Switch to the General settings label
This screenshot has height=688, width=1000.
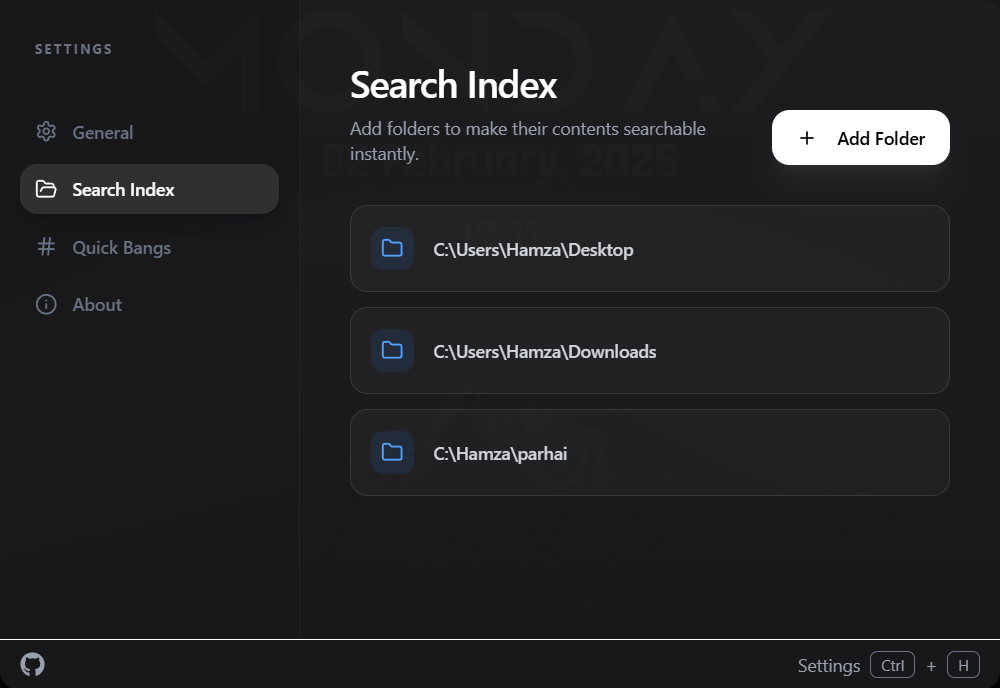(102, 132)
